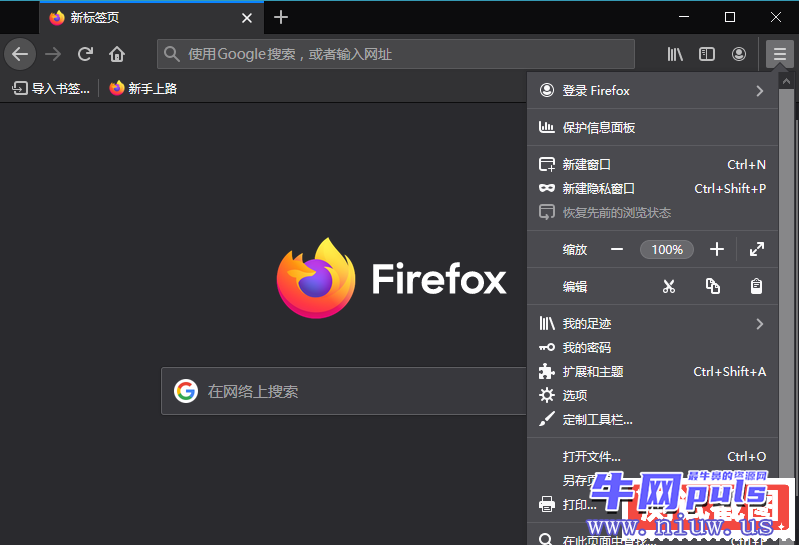Toggle the sidebar icon in the toolbar
The image size is (799, 545).
click(x=707, y=54)
